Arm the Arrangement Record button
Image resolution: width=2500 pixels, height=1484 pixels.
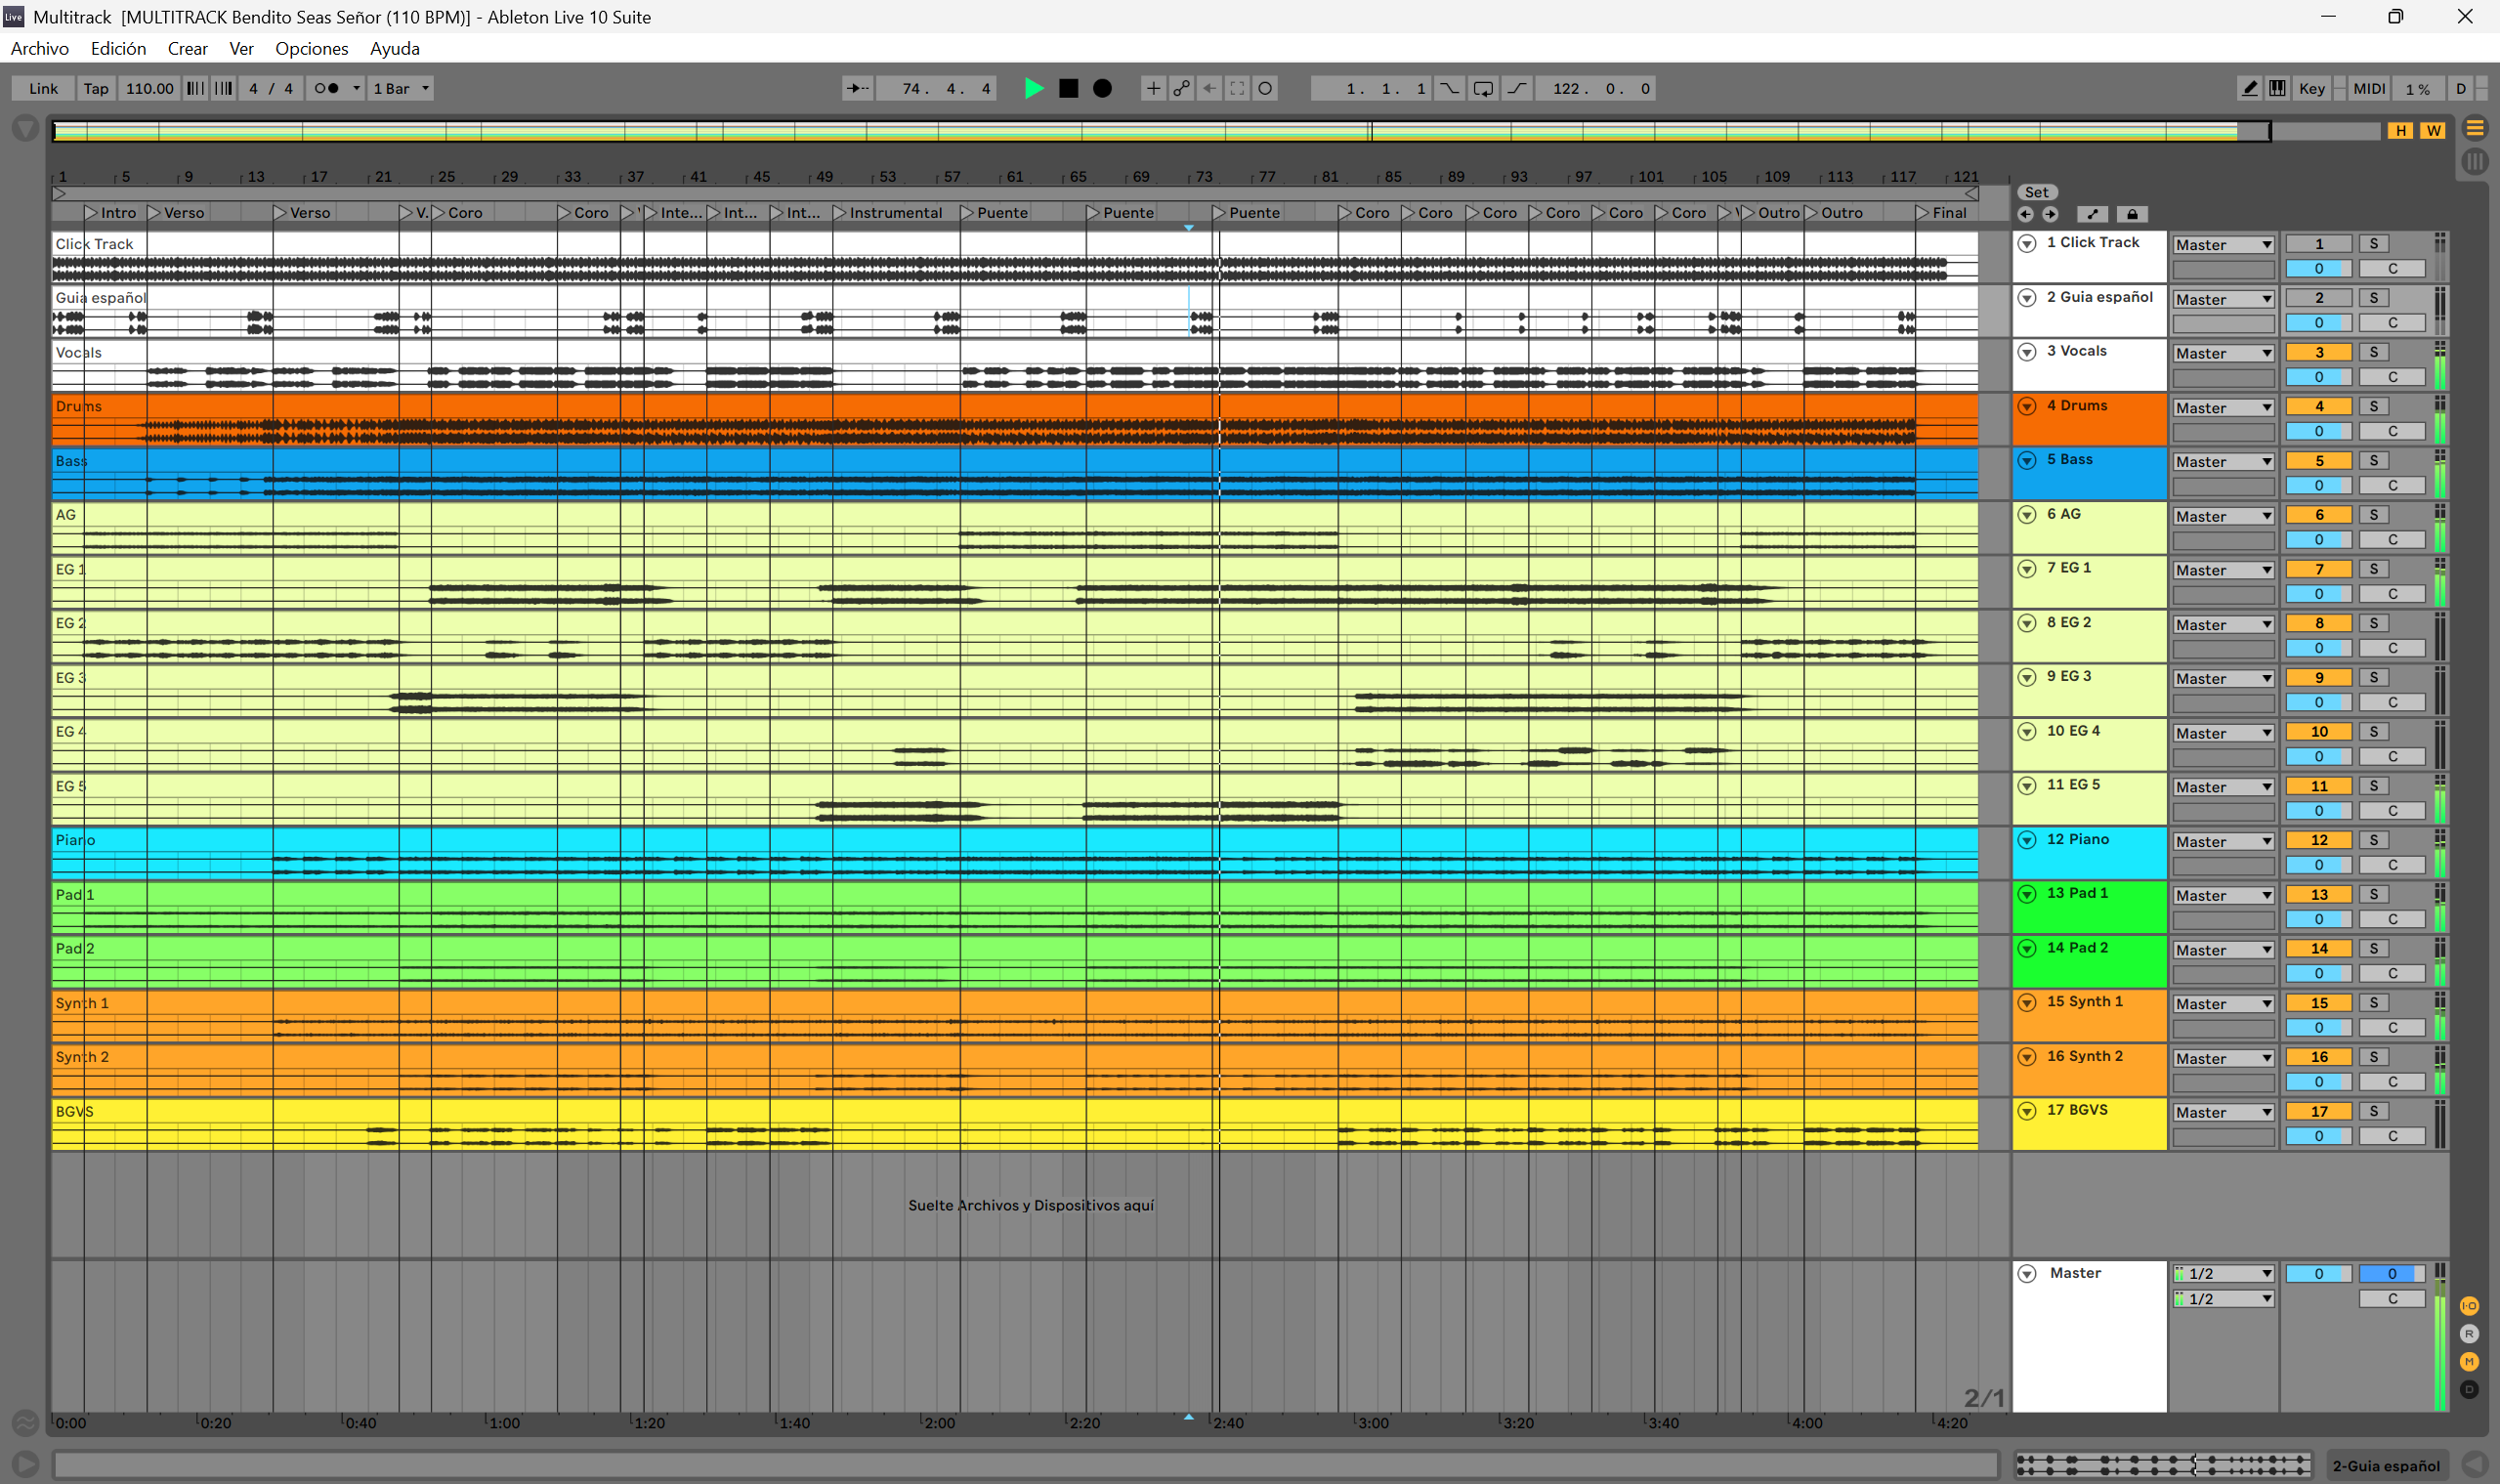[1102, 88]
